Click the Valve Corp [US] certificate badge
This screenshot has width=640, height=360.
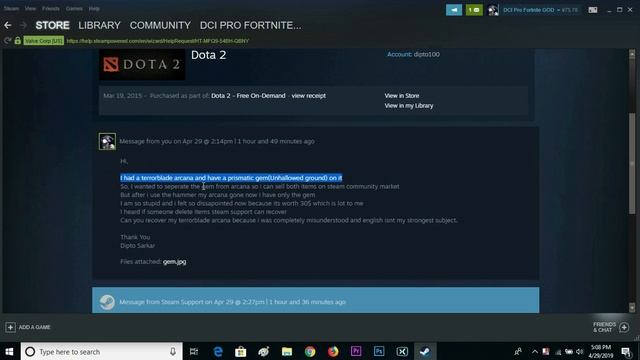click(x=44, y=40)
